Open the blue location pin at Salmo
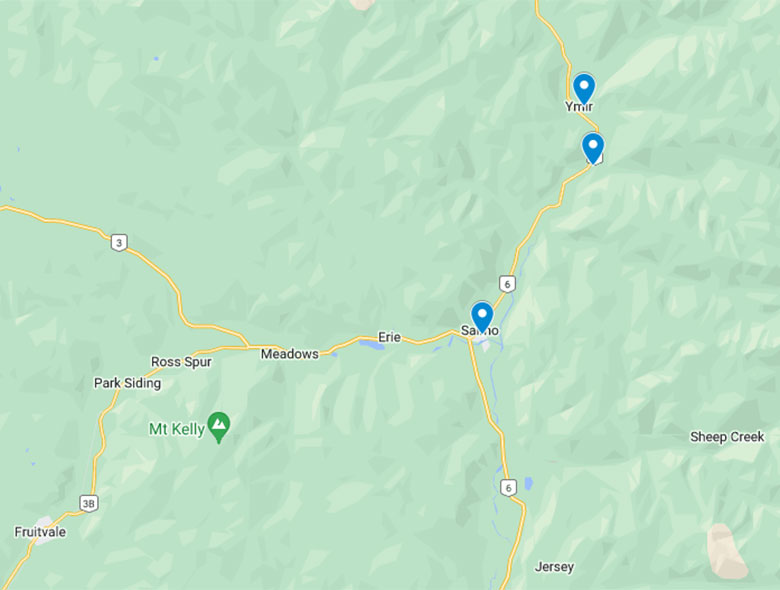This screenshot has width=780, height=590. point(482,317)
